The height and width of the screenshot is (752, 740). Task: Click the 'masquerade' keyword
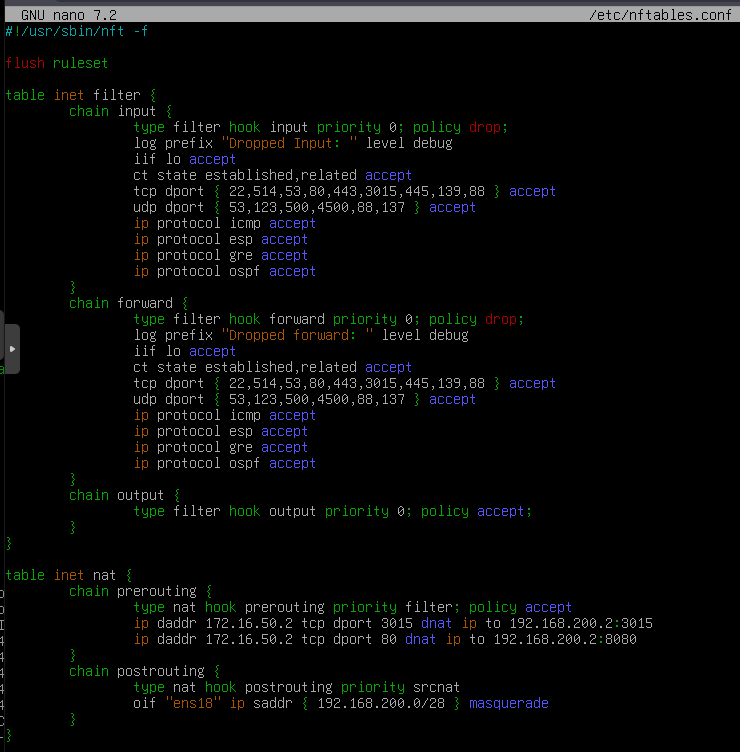508,704
